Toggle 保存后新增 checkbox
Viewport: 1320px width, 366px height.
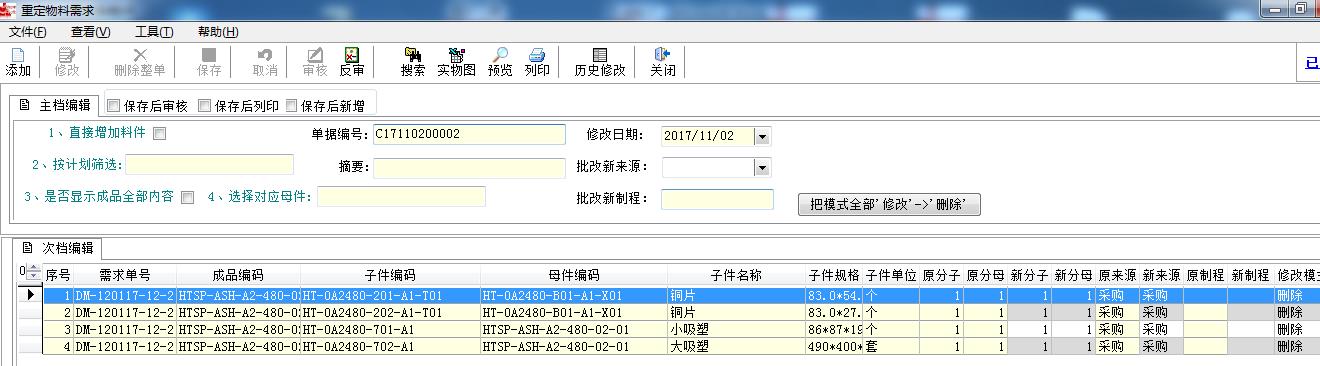(292, 105)
